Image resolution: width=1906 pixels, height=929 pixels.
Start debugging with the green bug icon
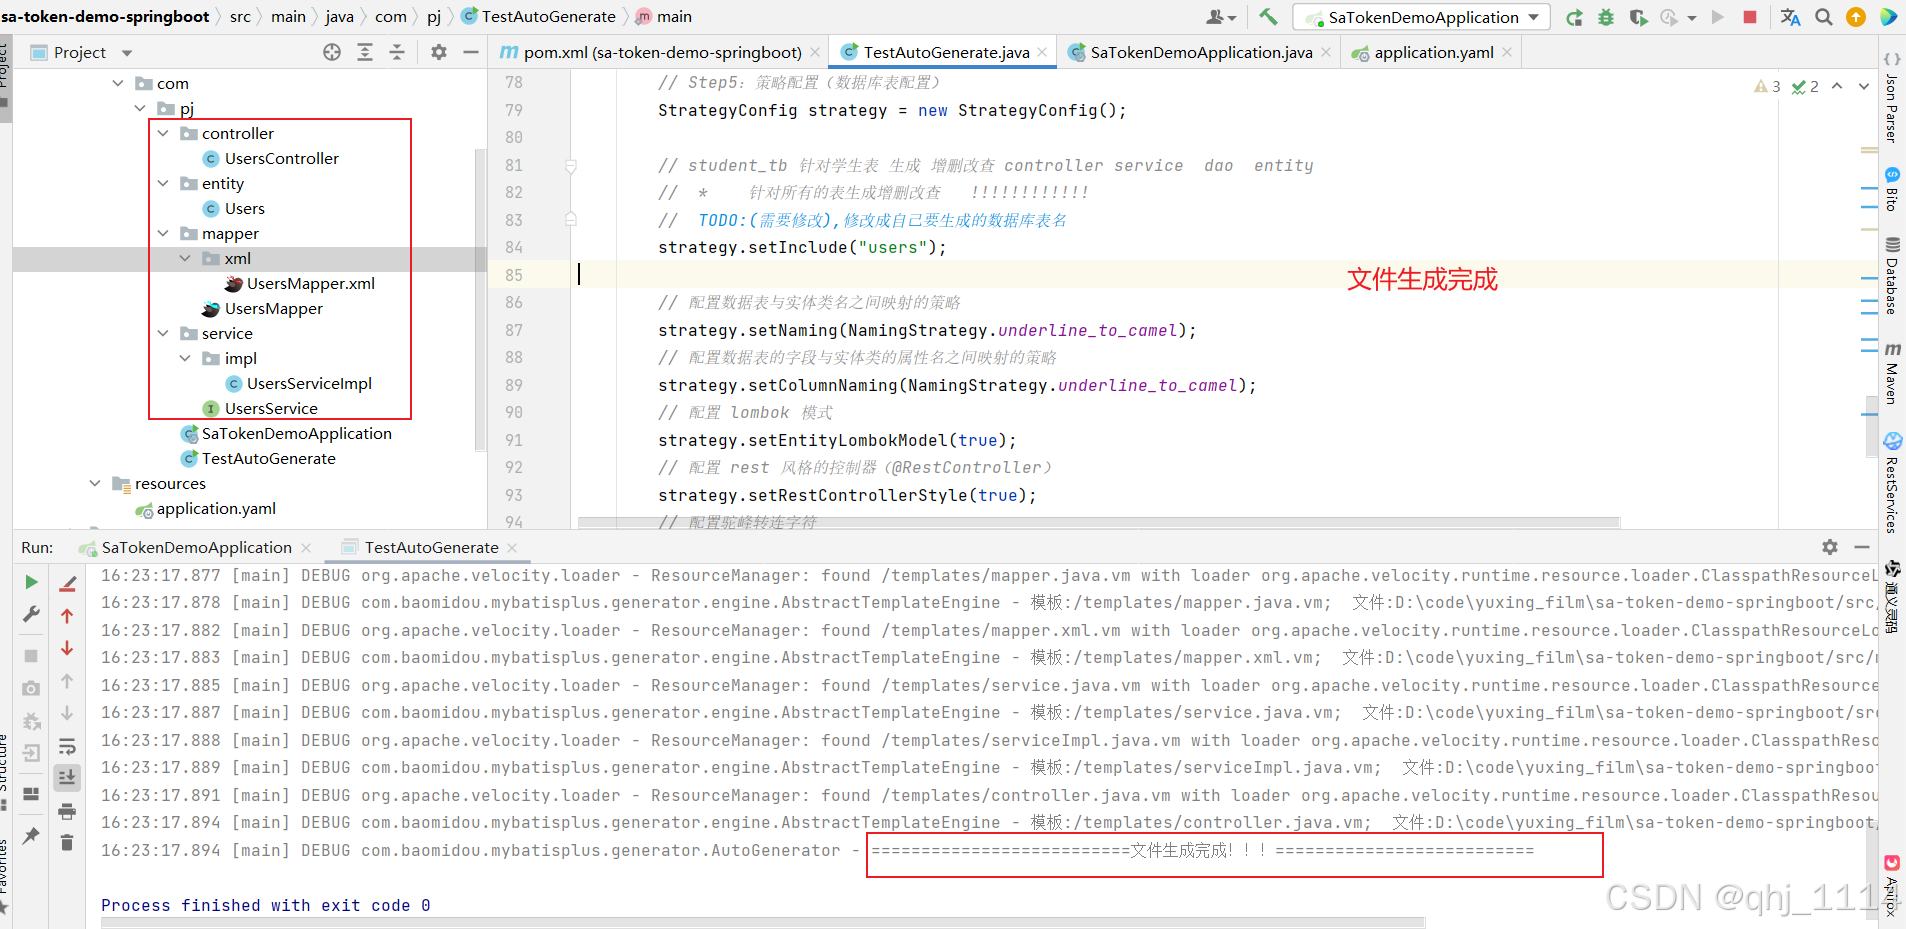pyautogui.click(x=1606, y=17)
